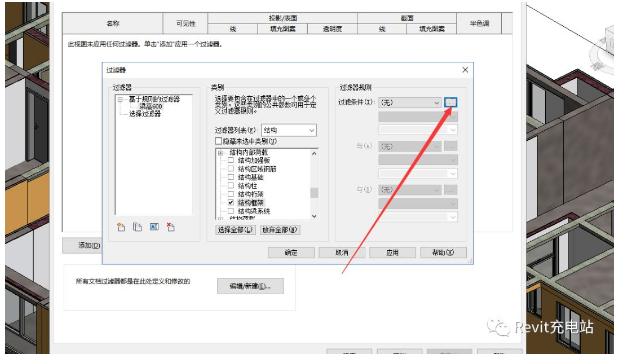Click the Duplicate filter icon
The image size is (621, 360).
click(x=137, y=227)
